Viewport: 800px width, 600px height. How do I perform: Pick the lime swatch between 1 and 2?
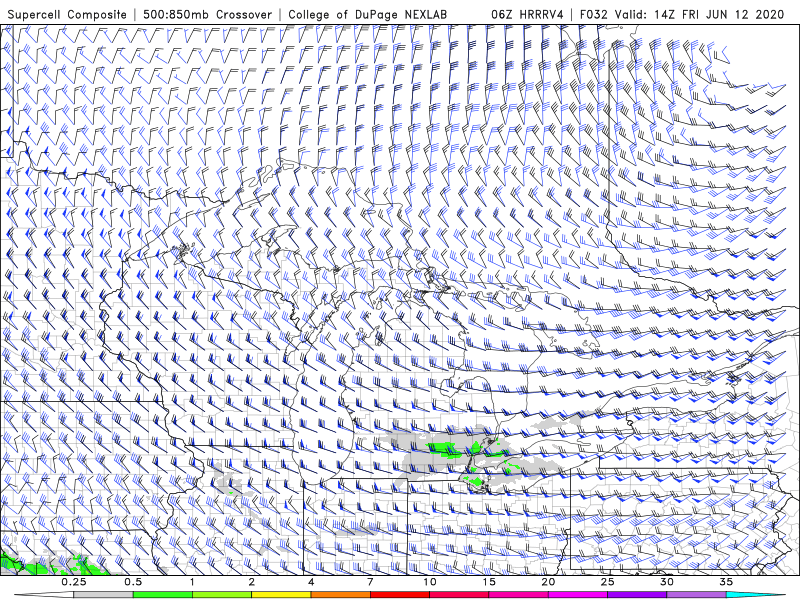coord(222,595)
